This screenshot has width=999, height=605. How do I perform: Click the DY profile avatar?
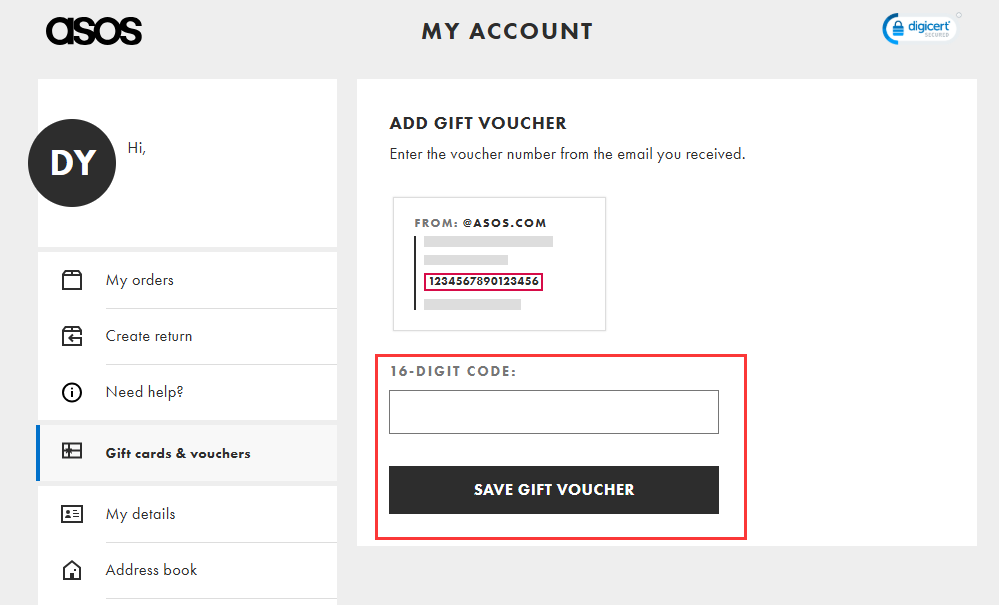point(72,163)
